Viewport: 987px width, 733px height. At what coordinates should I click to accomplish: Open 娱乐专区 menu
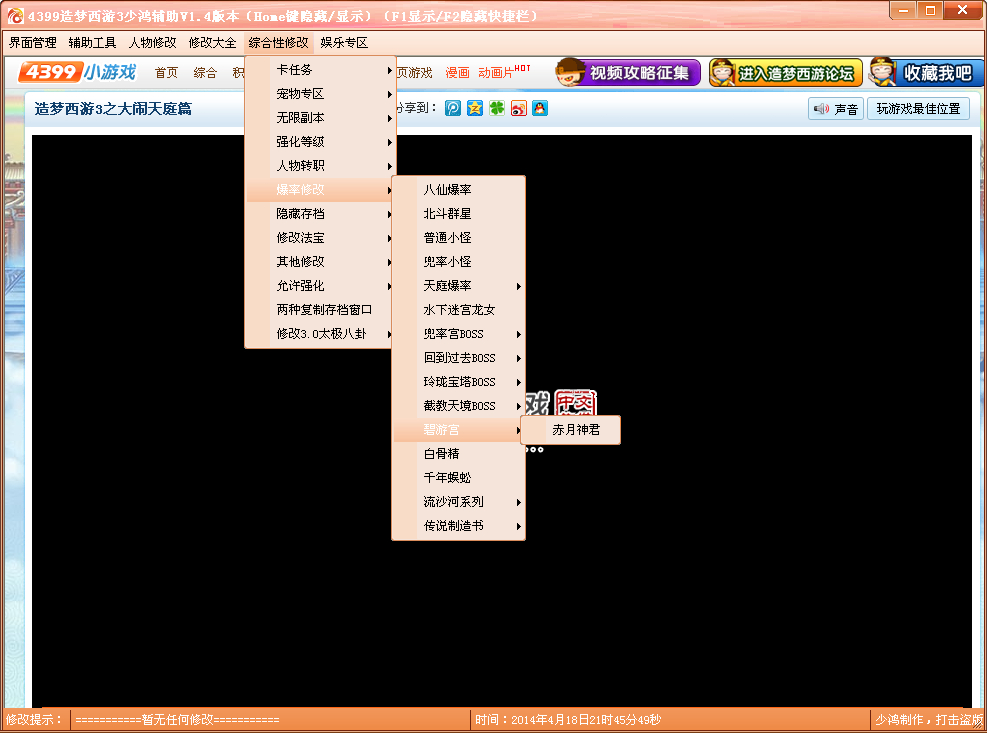tap(344, 43)
